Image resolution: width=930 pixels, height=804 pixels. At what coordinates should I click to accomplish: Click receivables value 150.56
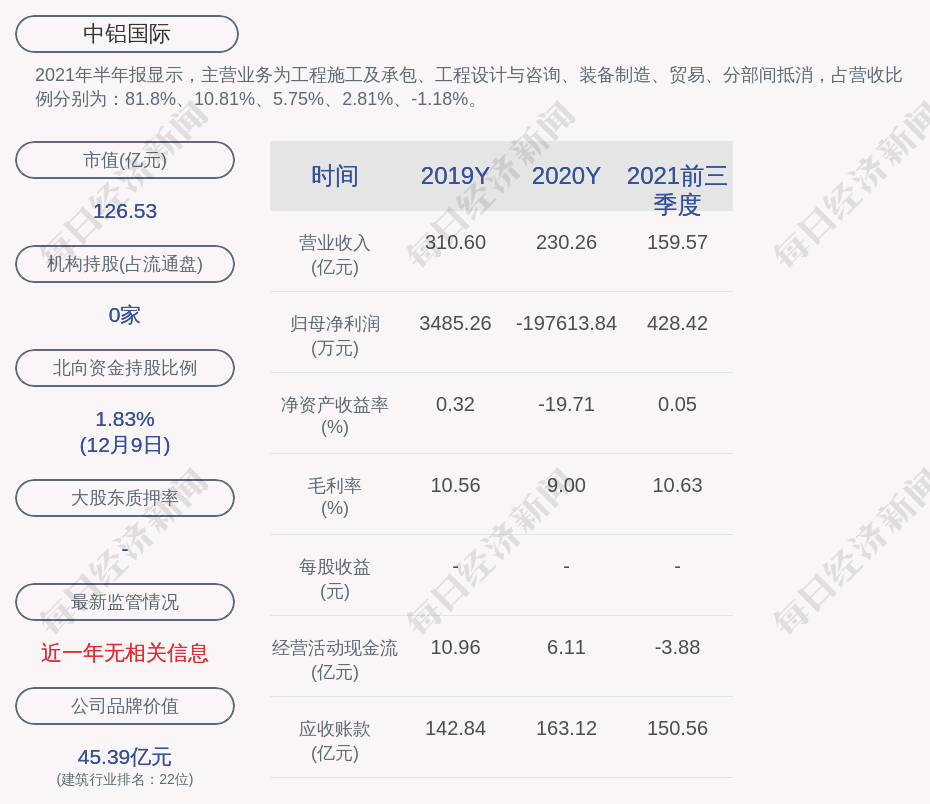[677, 729]
